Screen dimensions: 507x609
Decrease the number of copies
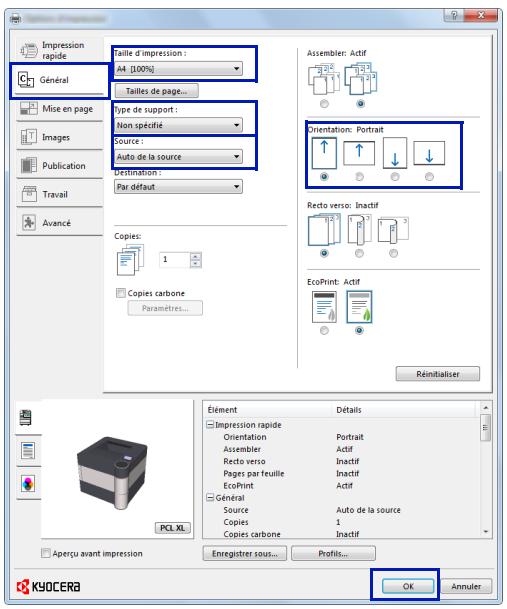[x=196, y=264]
